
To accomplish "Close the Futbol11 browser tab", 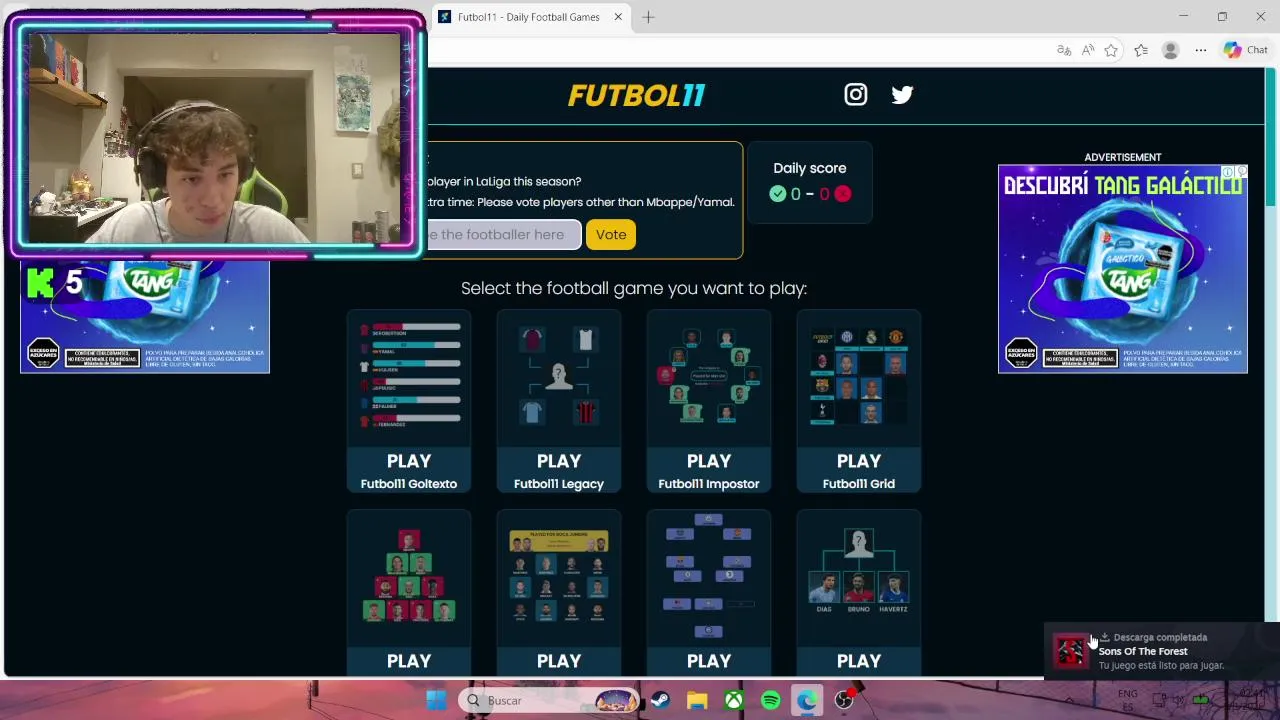I will tap(618, 17).
